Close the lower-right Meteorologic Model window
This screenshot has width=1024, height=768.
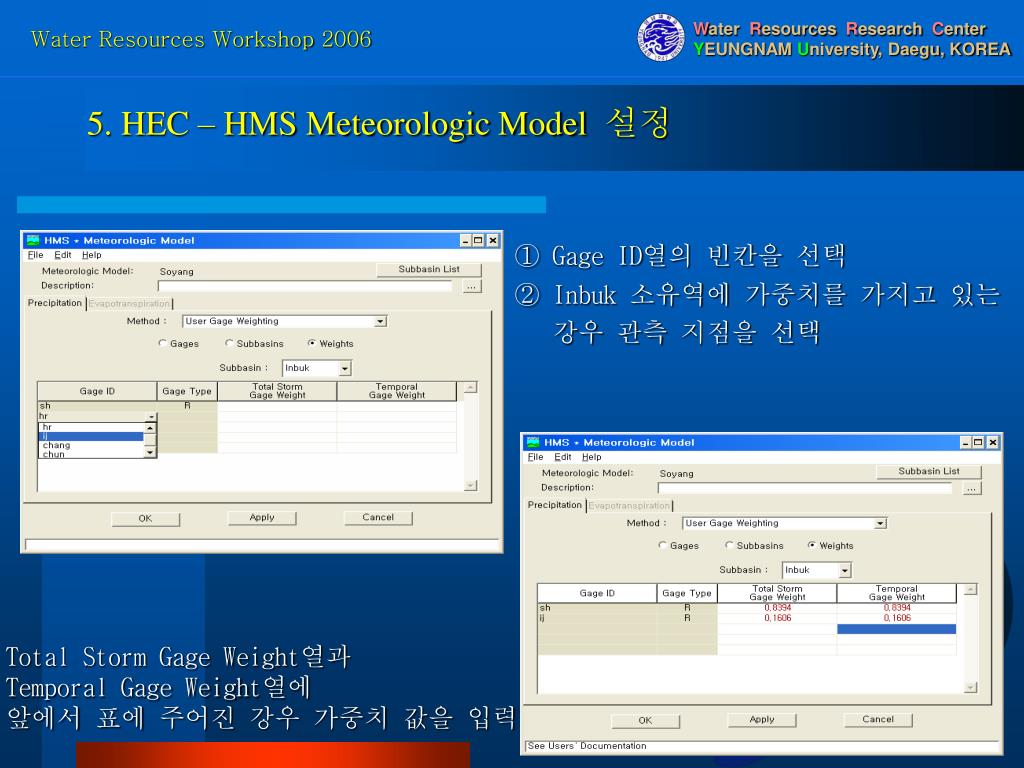(x=993, y=442)
